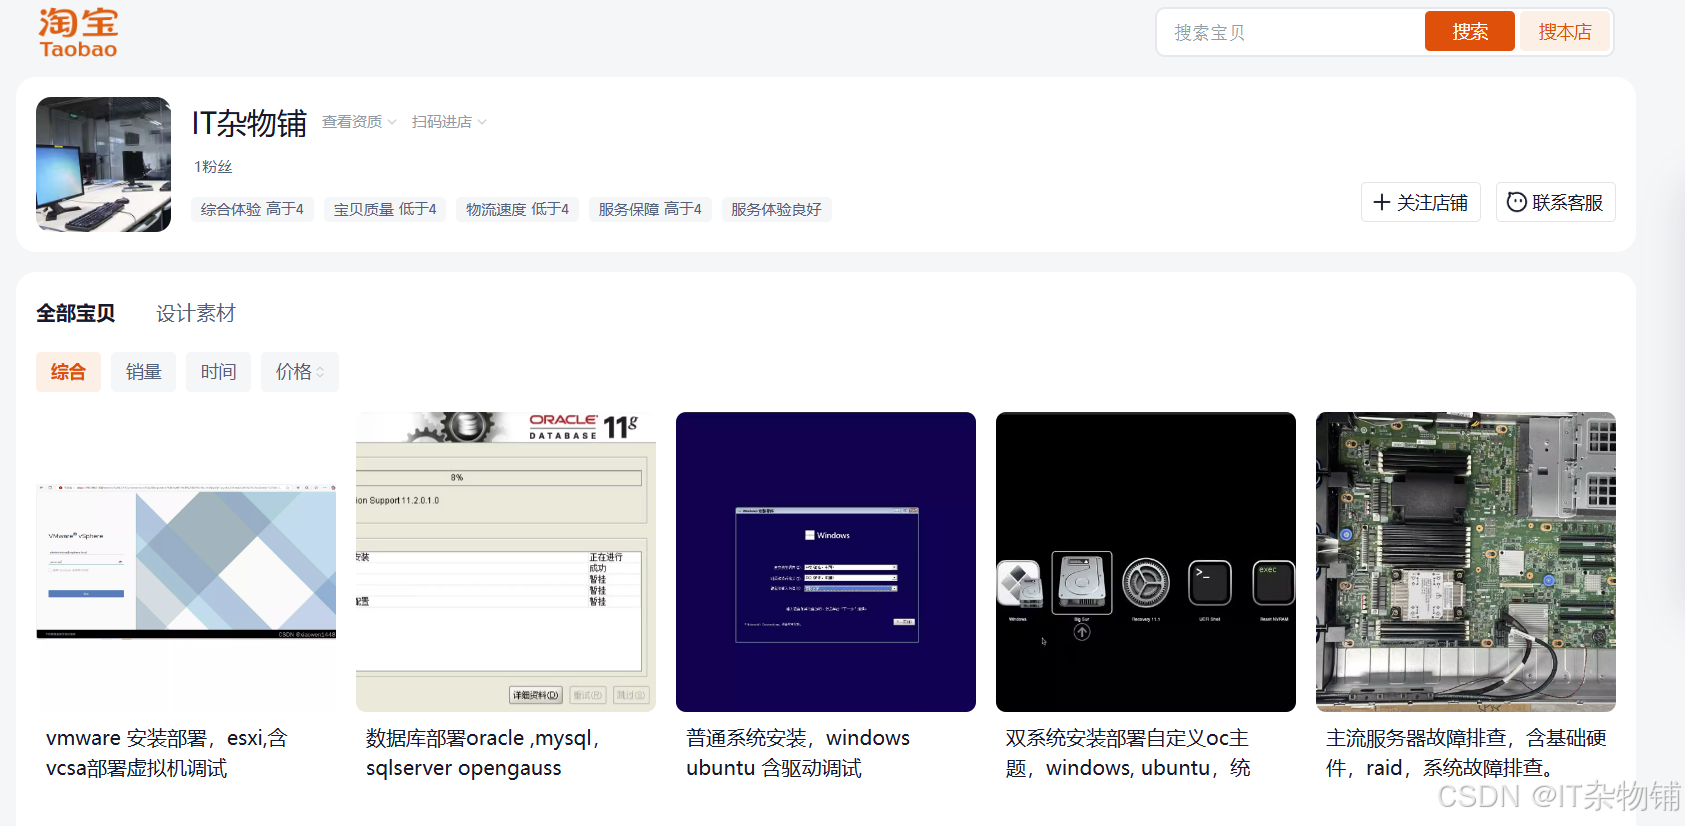Focus the 搜索宝贝 search input field
Viewport: 1685px width, 826px height.
[1291, 32]
